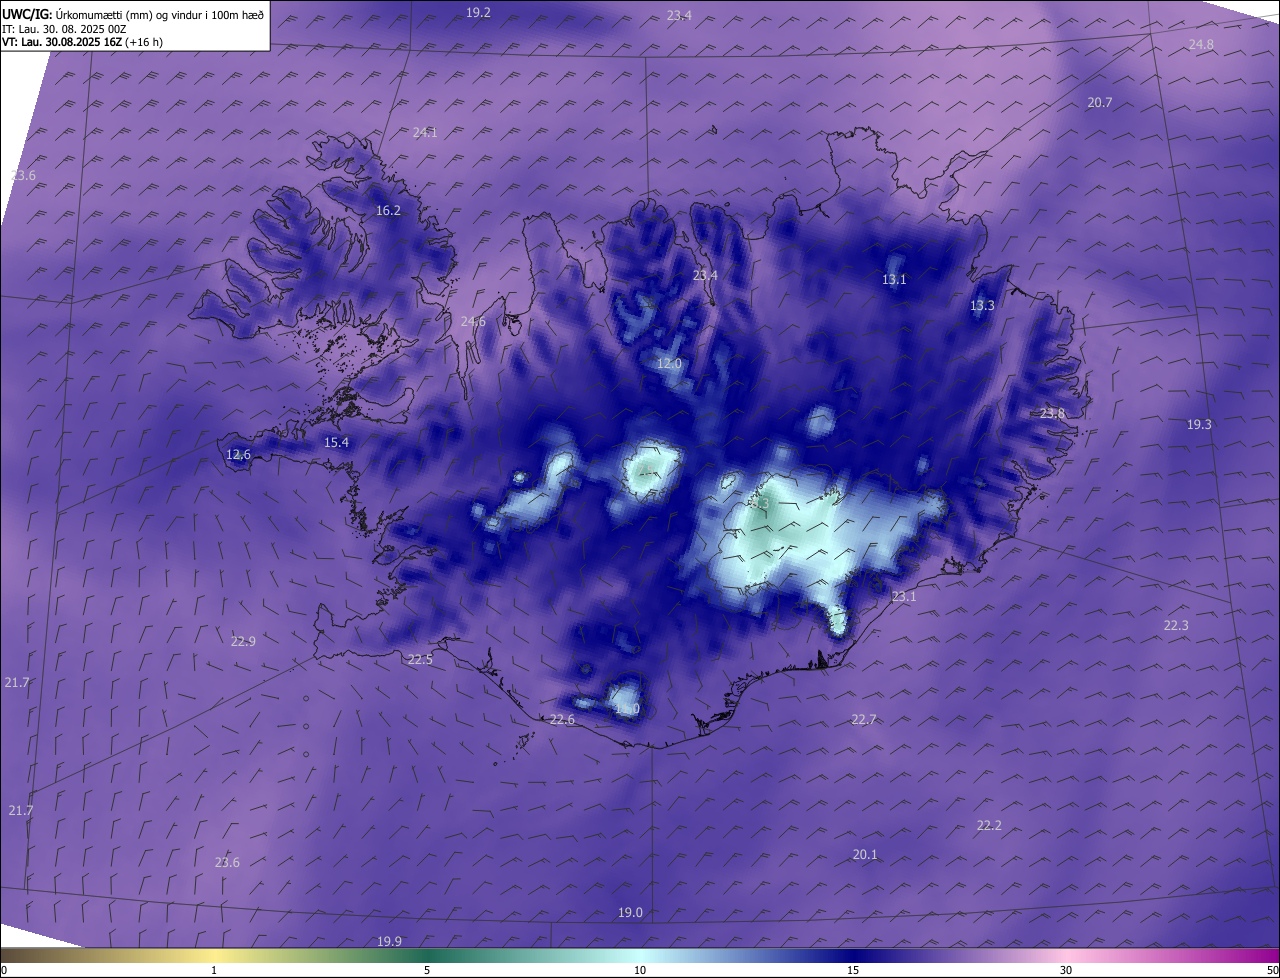Click the 19.0 value label
This screenshot has width=1280, height=978.
(x=630, y=912)
